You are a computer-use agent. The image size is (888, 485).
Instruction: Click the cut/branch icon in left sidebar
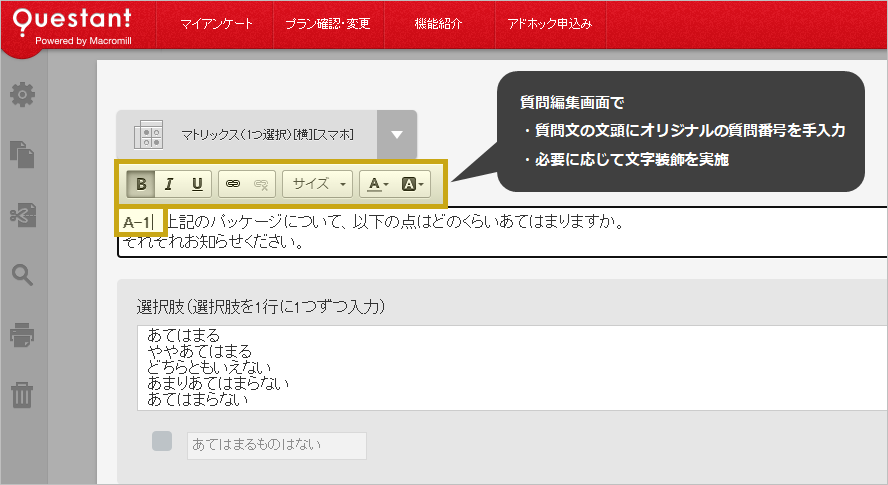[x=22, y=214]
